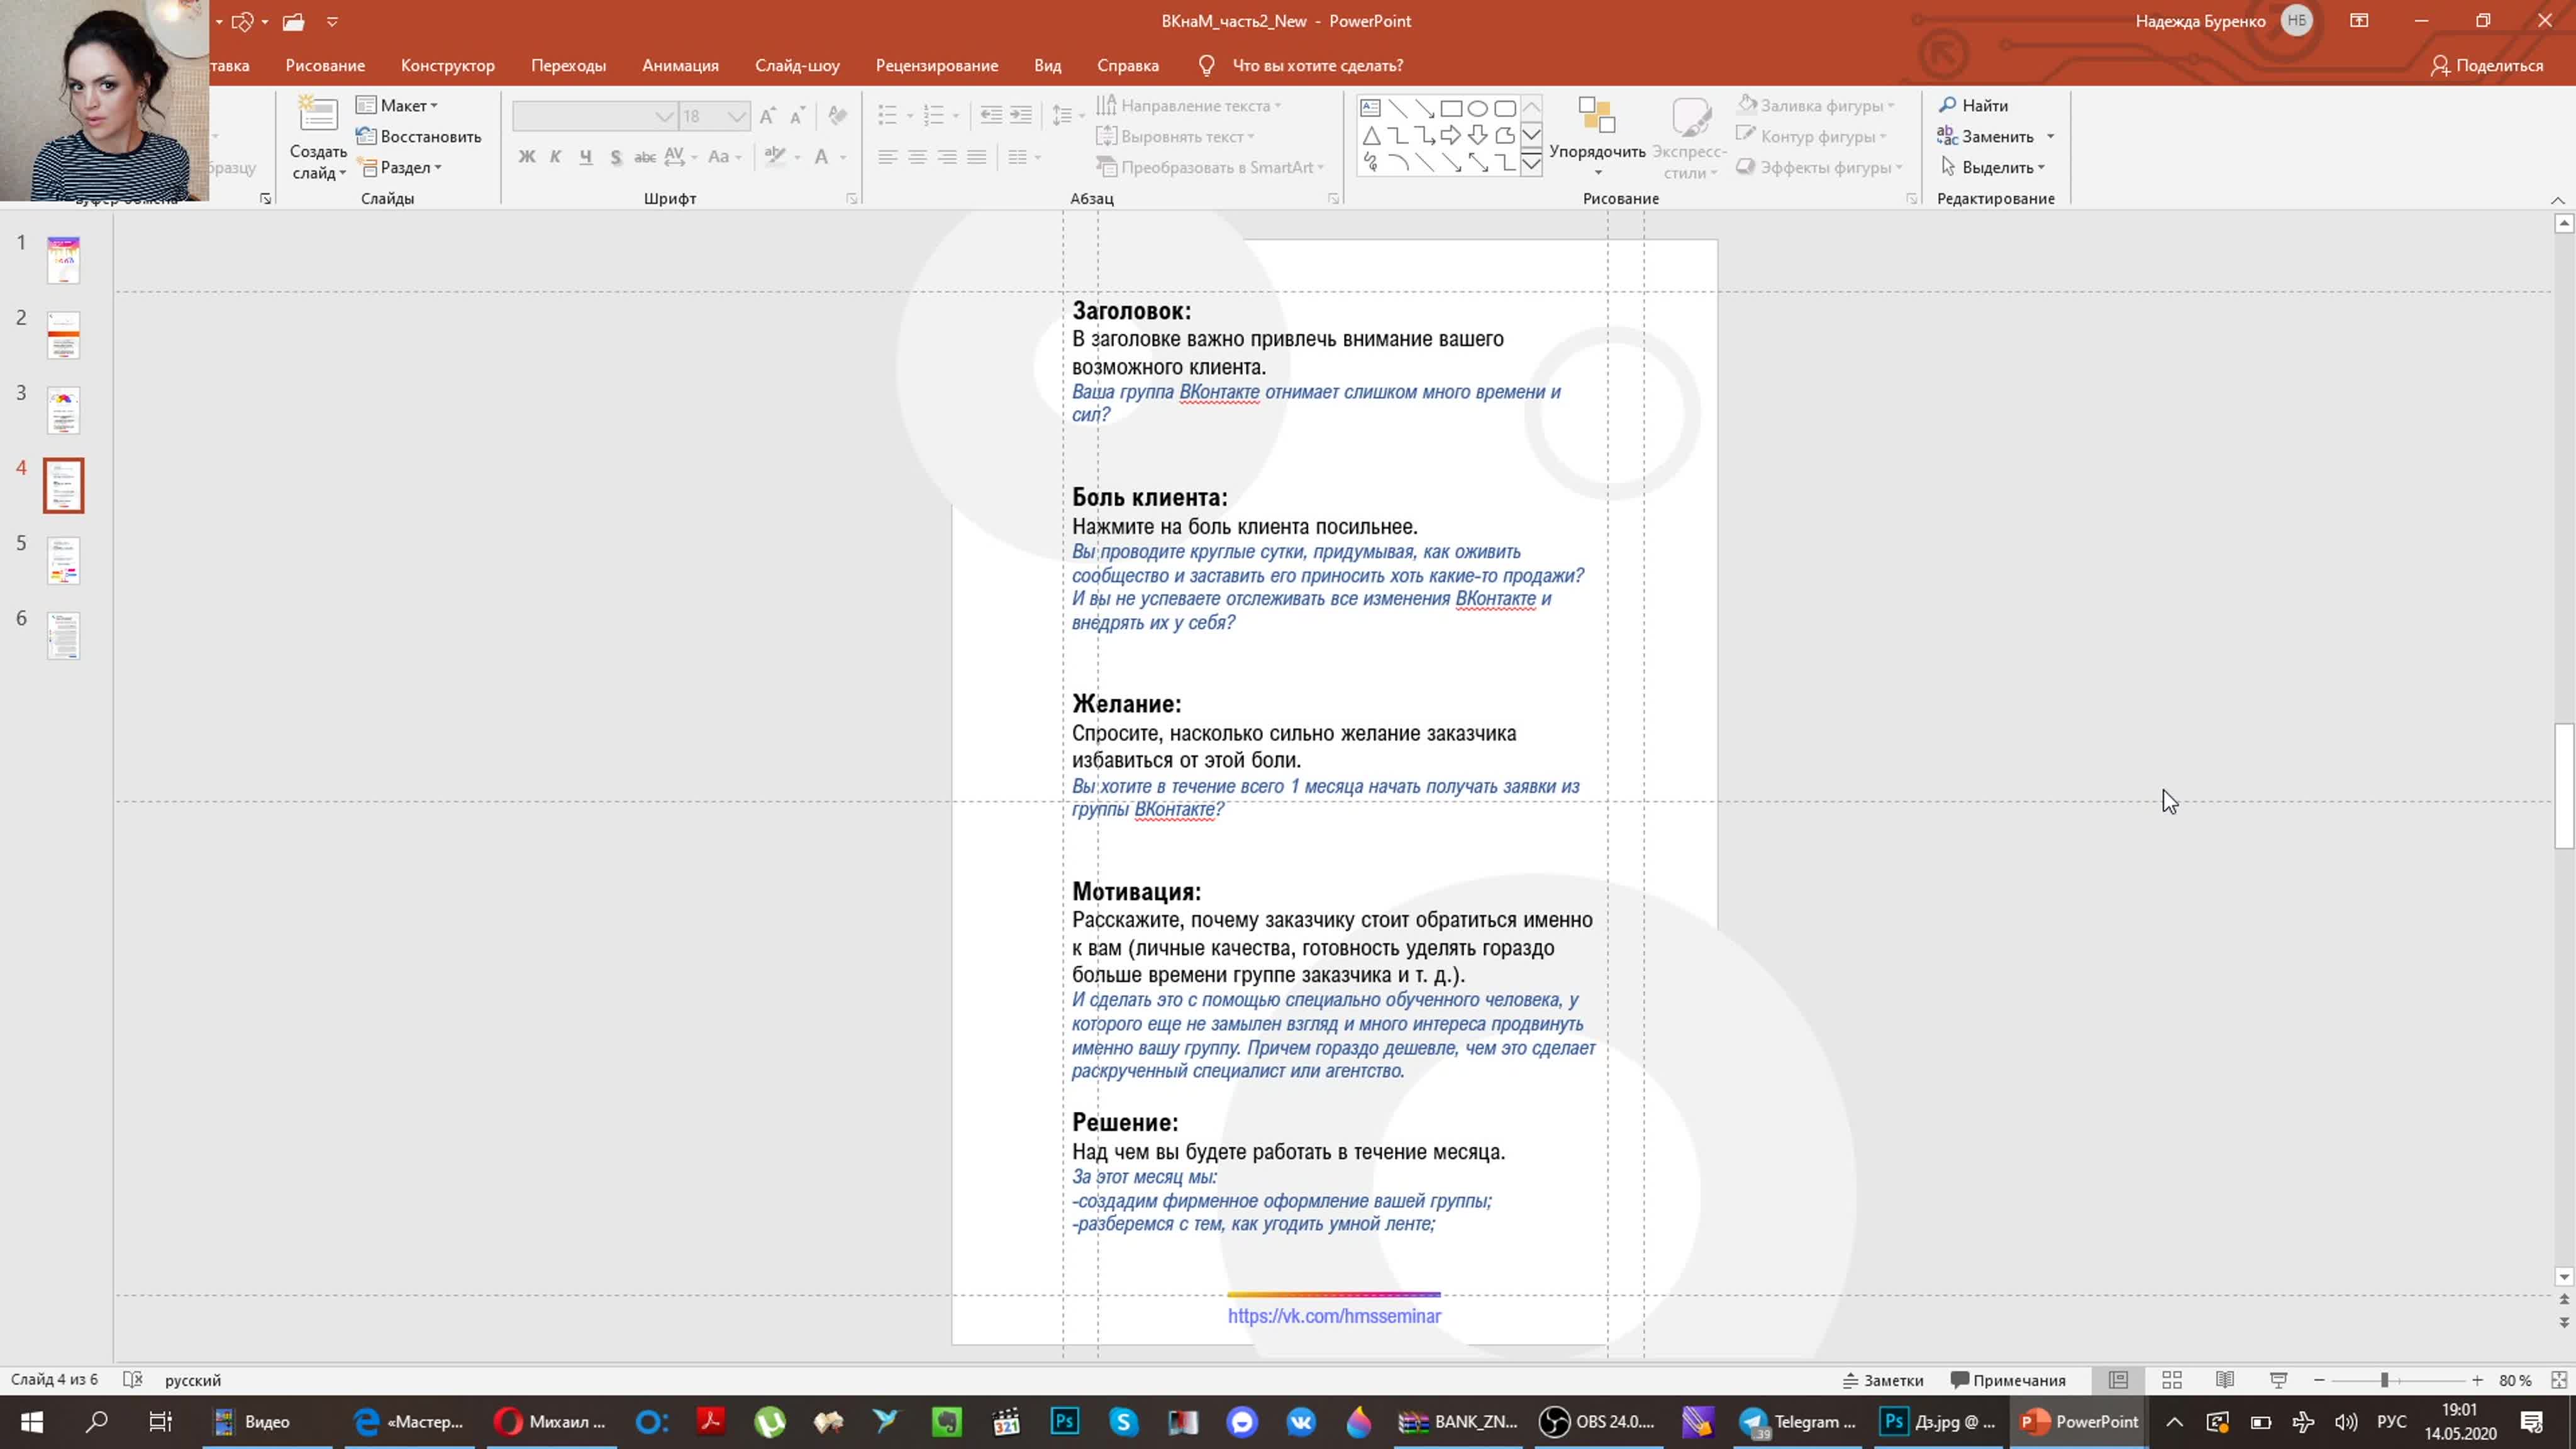Justify the text alignment
Screen dimensions: 2576x1449
point(977,157)
